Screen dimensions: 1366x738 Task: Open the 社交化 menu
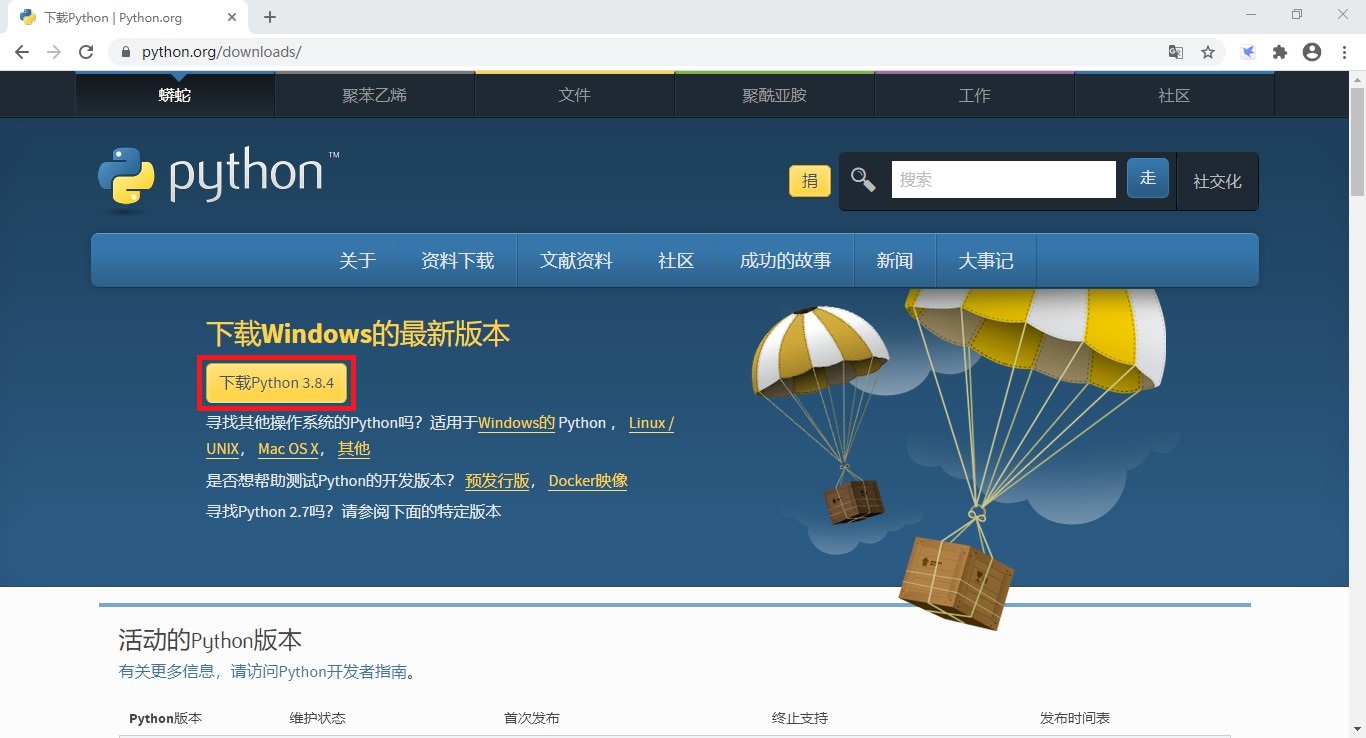point(1217,181)
